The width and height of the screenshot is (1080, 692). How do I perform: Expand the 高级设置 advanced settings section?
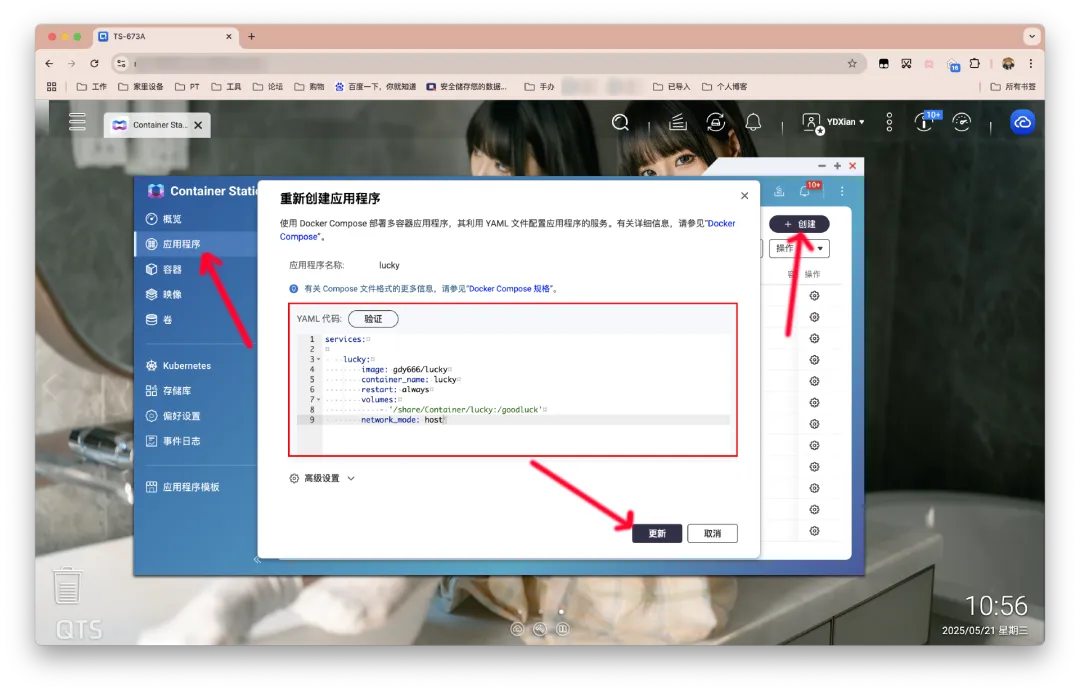click(x=322, y=478)
